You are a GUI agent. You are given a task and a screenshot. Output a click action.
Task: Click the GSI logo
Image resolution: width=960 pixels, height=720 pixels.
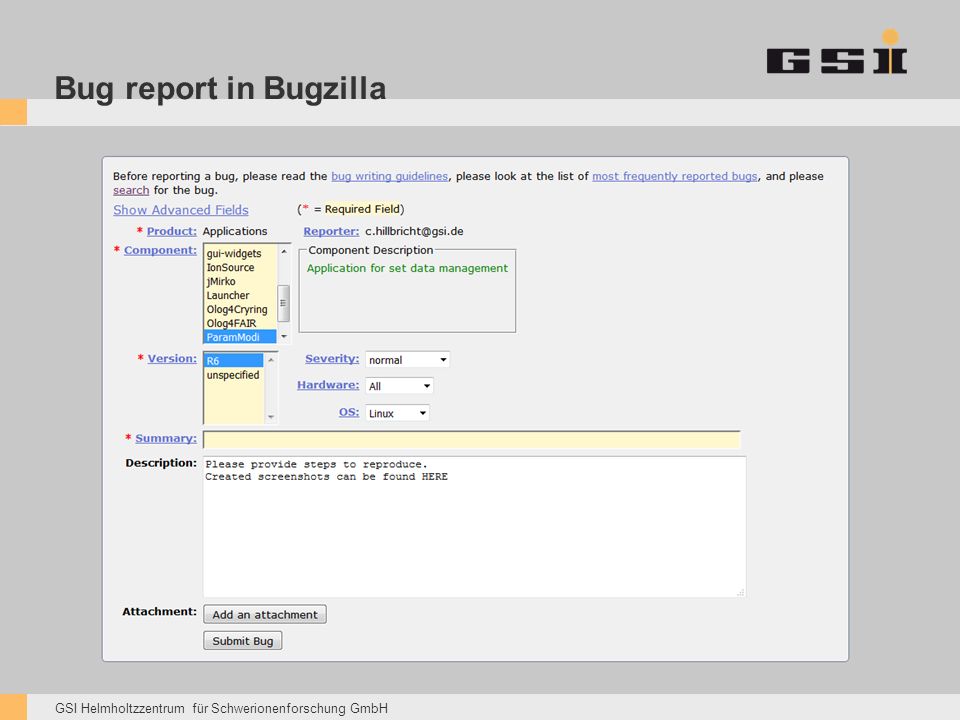pyautogui.click(x=837, y=52)
